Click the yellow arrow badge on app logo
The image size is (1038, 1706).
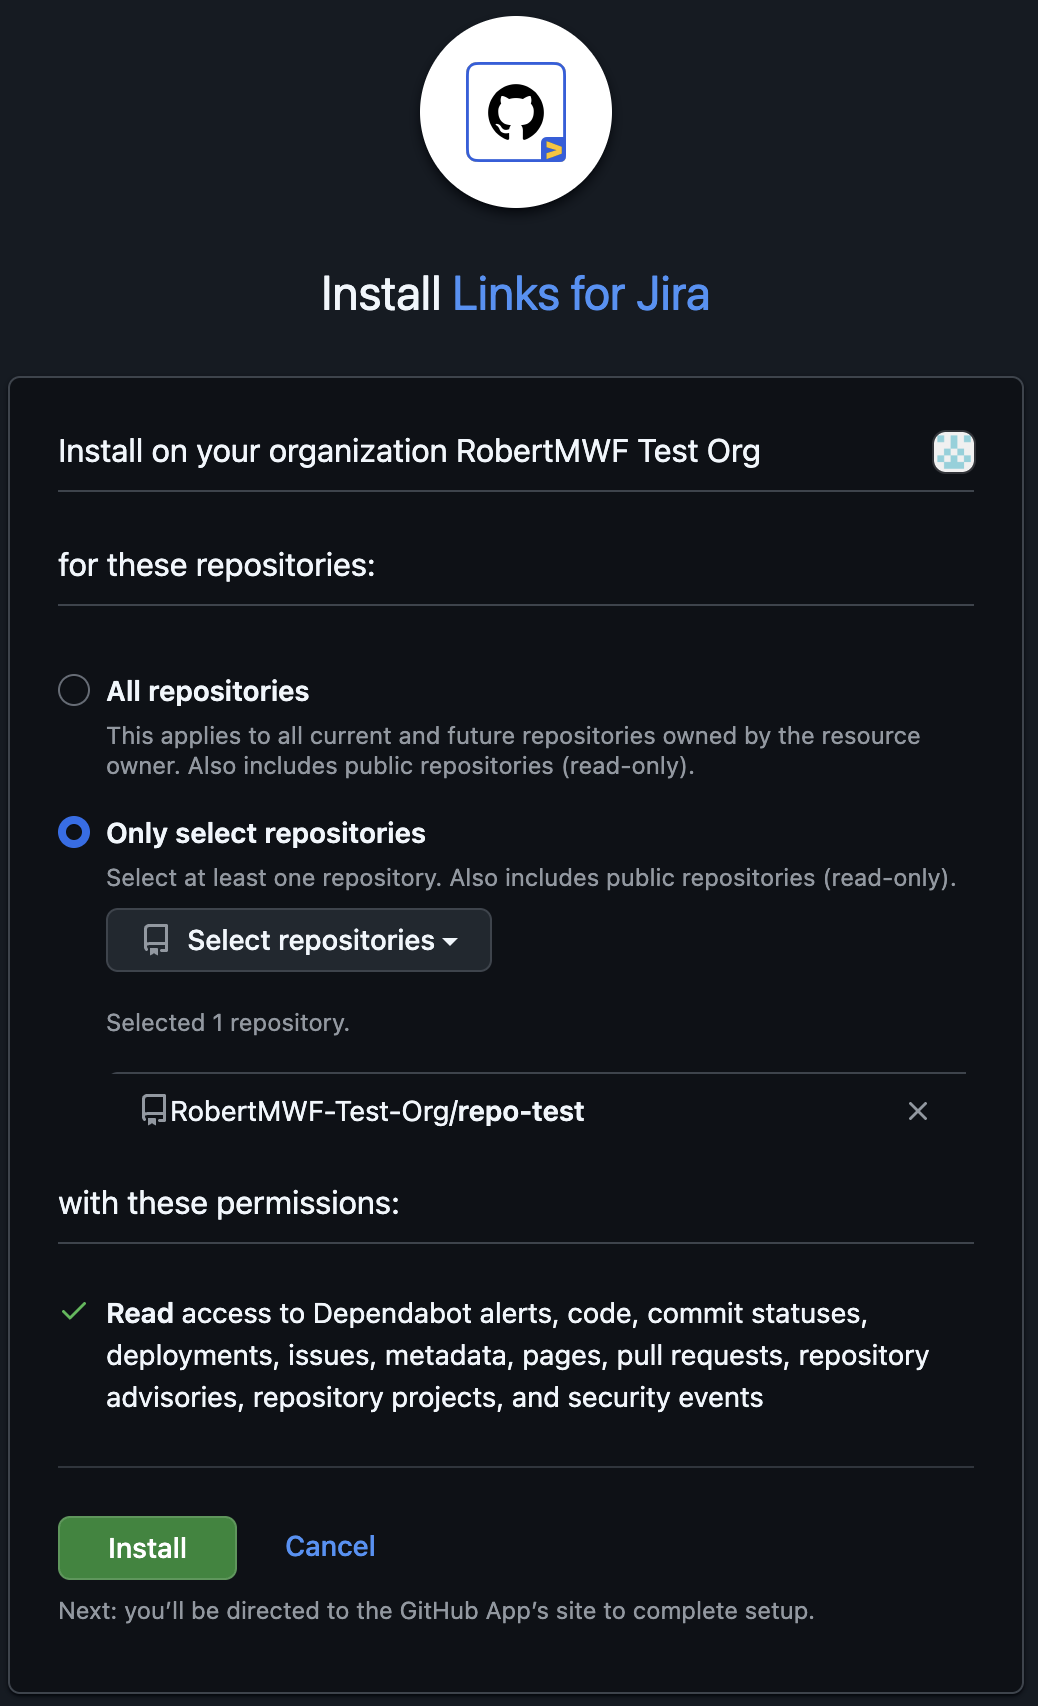[x=553, y=150]
